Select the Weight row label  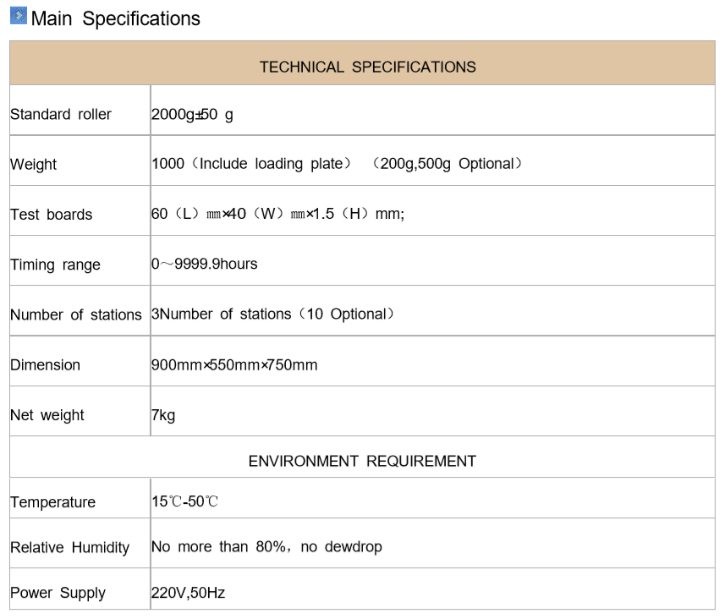(x=34, y=164)
